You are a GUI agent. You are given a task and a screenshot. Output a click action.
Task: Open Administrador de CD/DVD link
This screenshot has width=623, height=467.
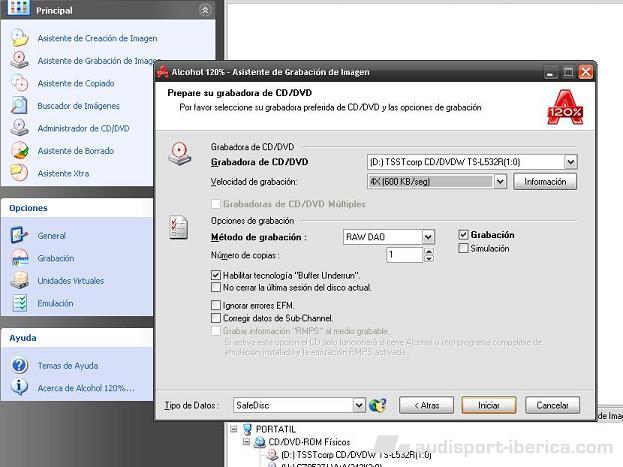(83, 128)
